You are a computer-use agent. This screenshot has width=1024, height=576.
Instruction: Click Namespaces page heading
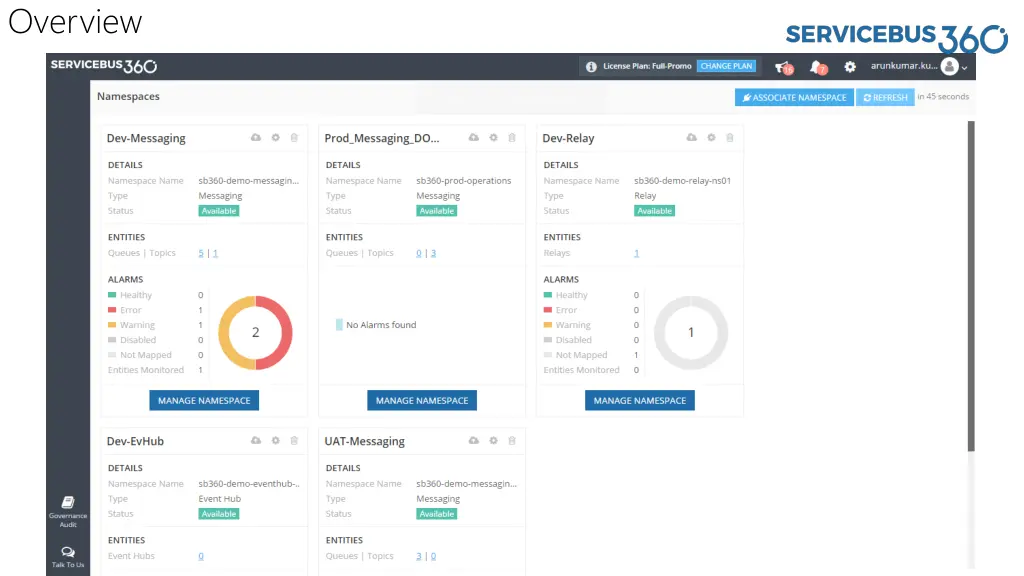tap(128, 97)
